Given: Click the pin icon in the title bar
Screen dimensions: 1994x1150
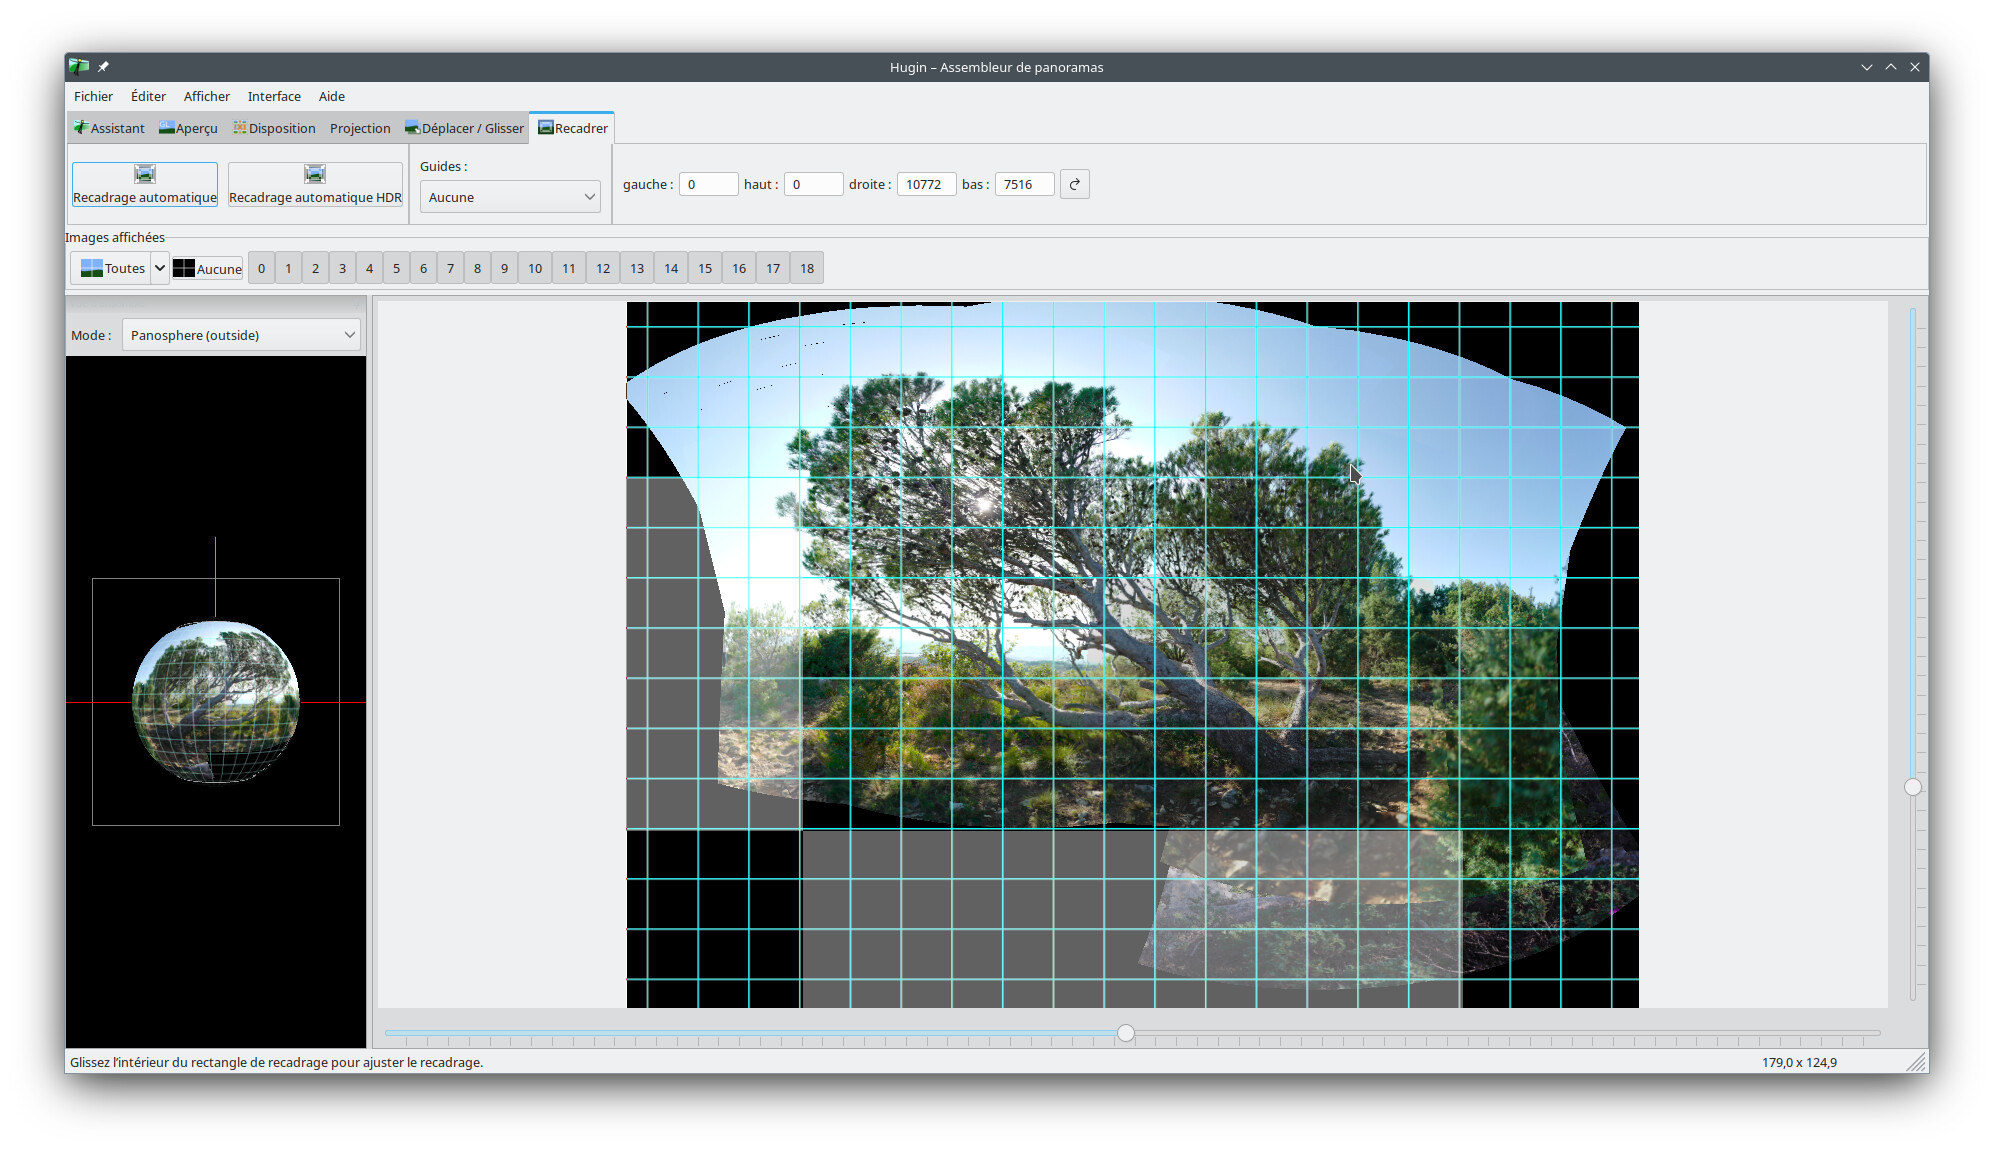Looking at the screenshot, I should [103, 67].
